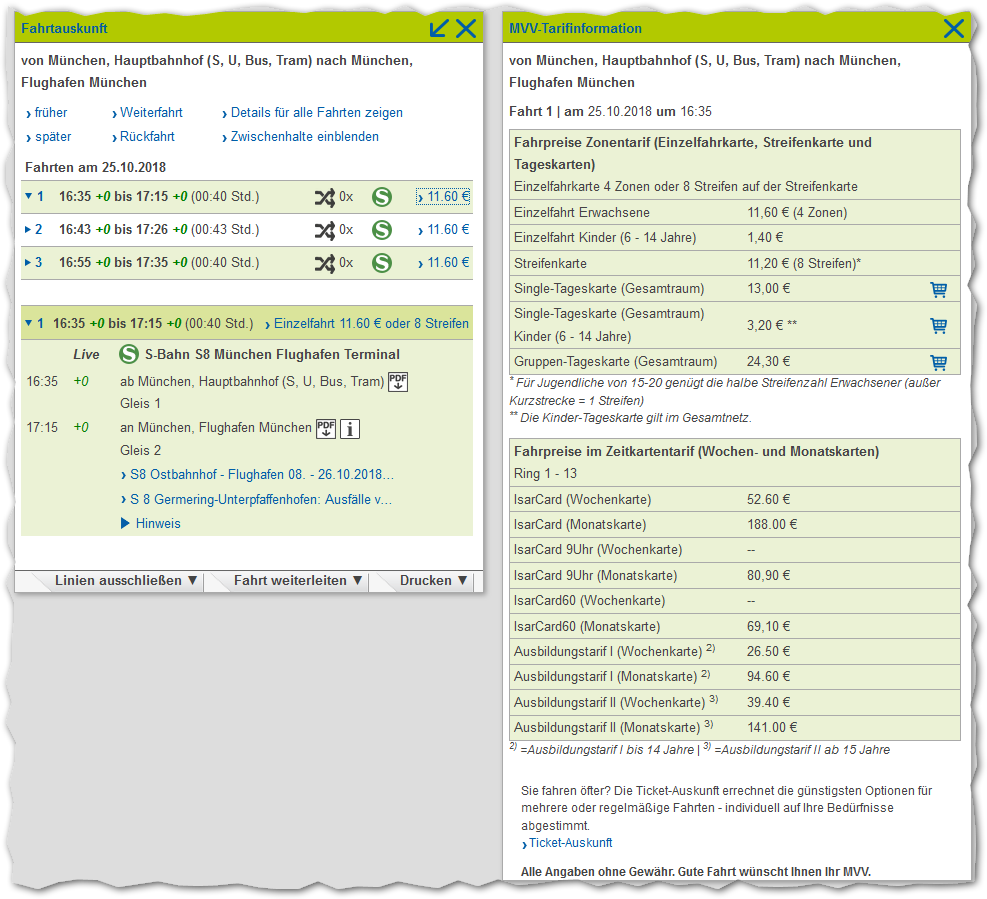The image size is (987, 899).
Task: Download the PDF for Flughafen München station
Action: click(325, 429)
